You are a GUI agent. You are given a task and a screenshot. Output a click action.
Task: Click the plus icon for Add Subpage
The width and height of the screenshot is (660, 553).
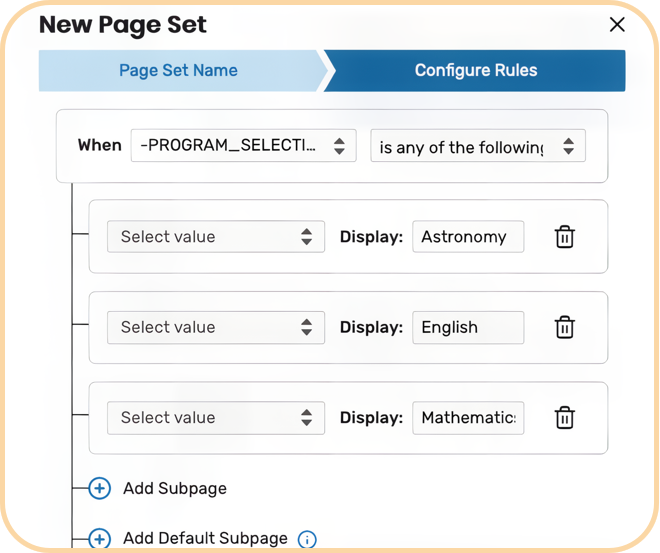pyautogui.click(x=99, y=489)
